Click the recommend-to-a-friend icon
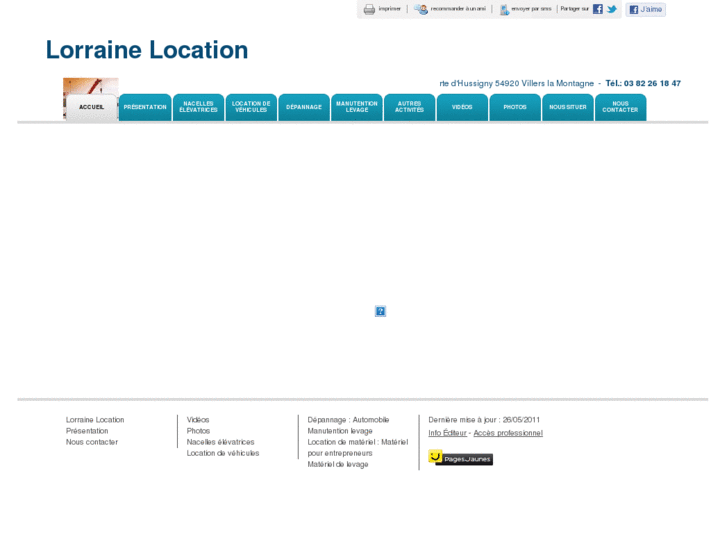 point(421,9)
